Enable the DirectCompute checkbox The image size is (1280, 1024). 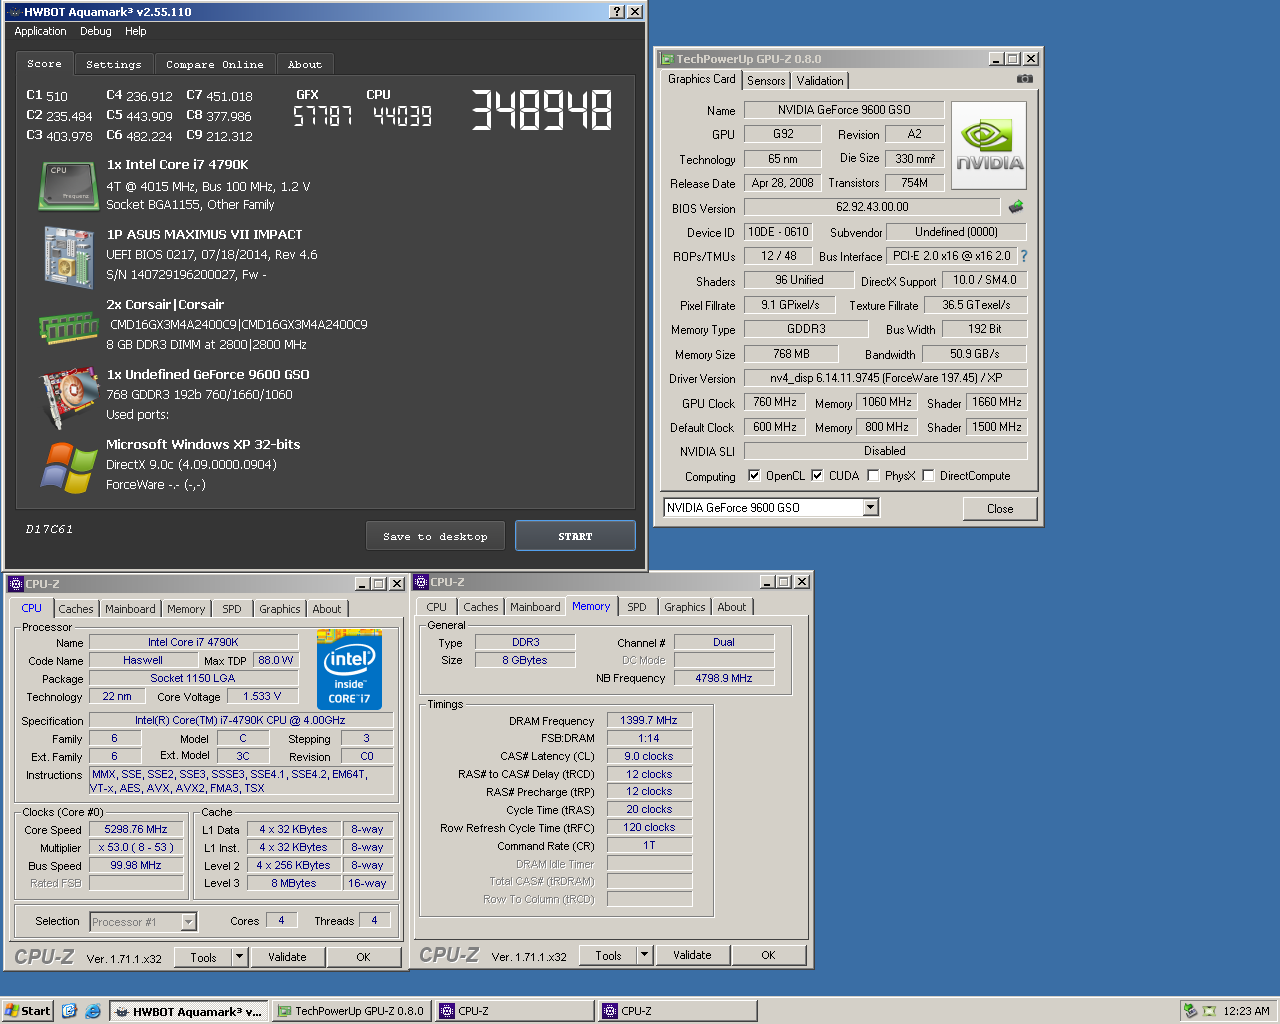[x=928, y=476]
